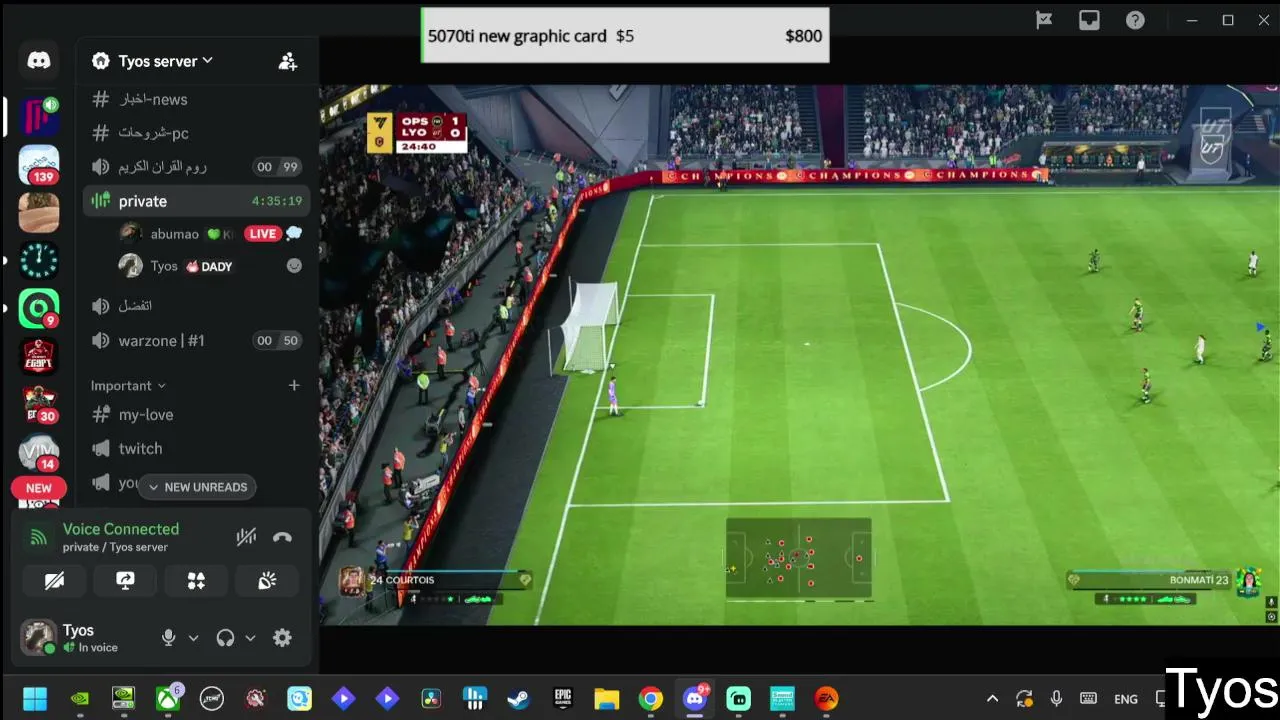Join the اتفضل voice channel
Screen dimensions: 1280x720
pos(195,306)
